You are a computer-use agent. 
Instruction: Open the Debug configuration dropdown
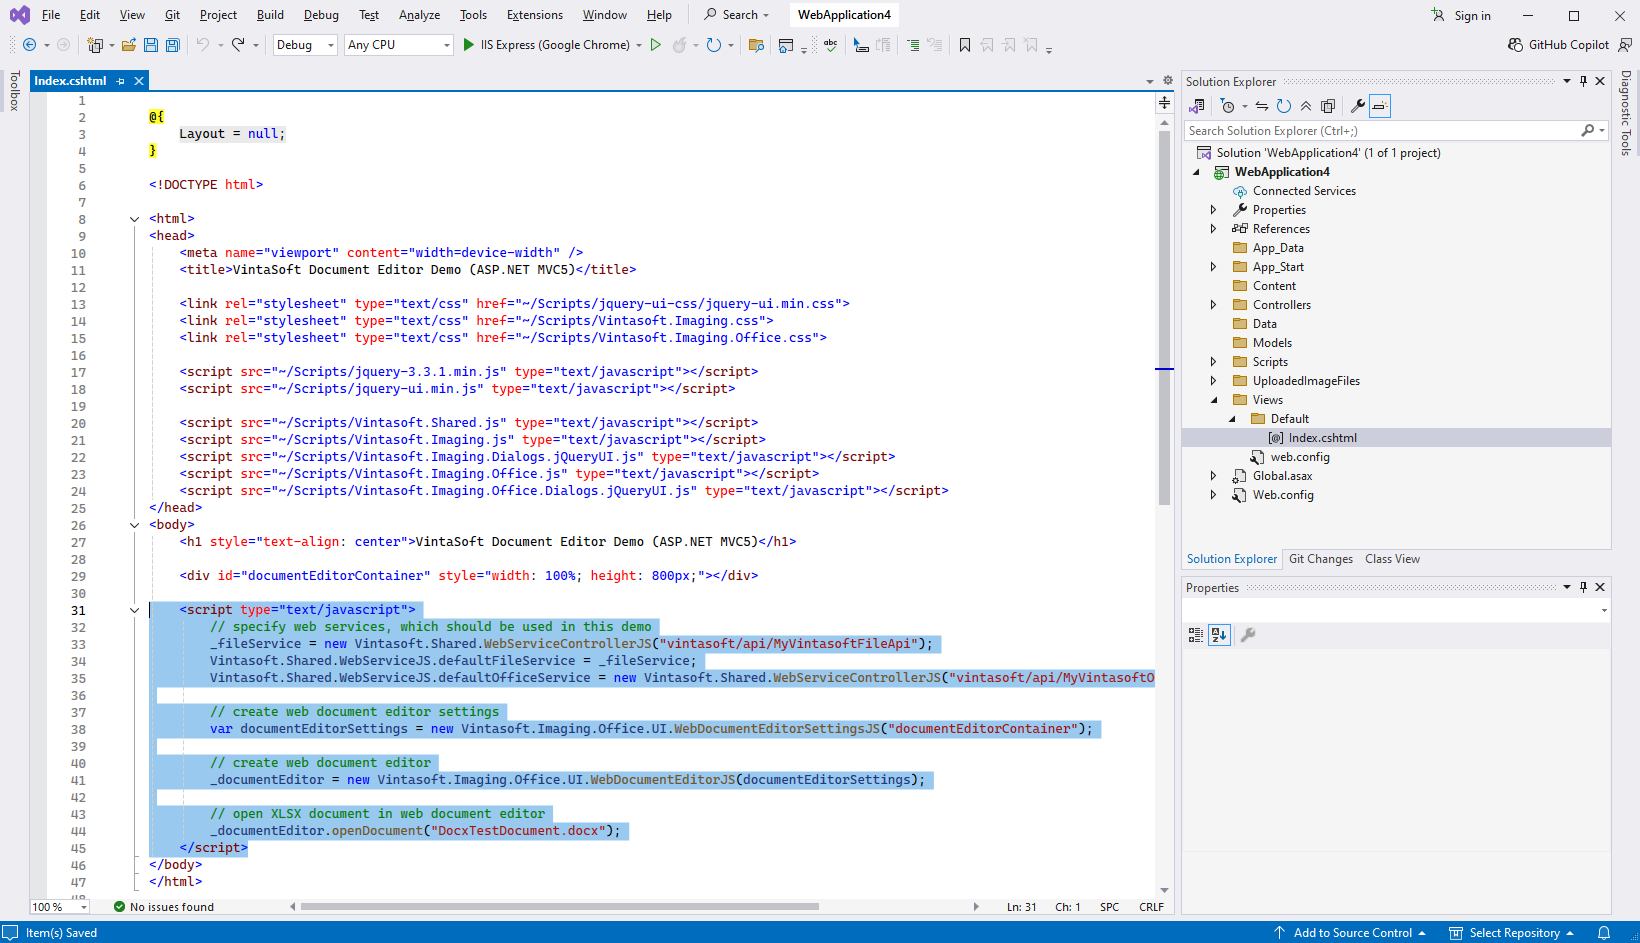305,45
